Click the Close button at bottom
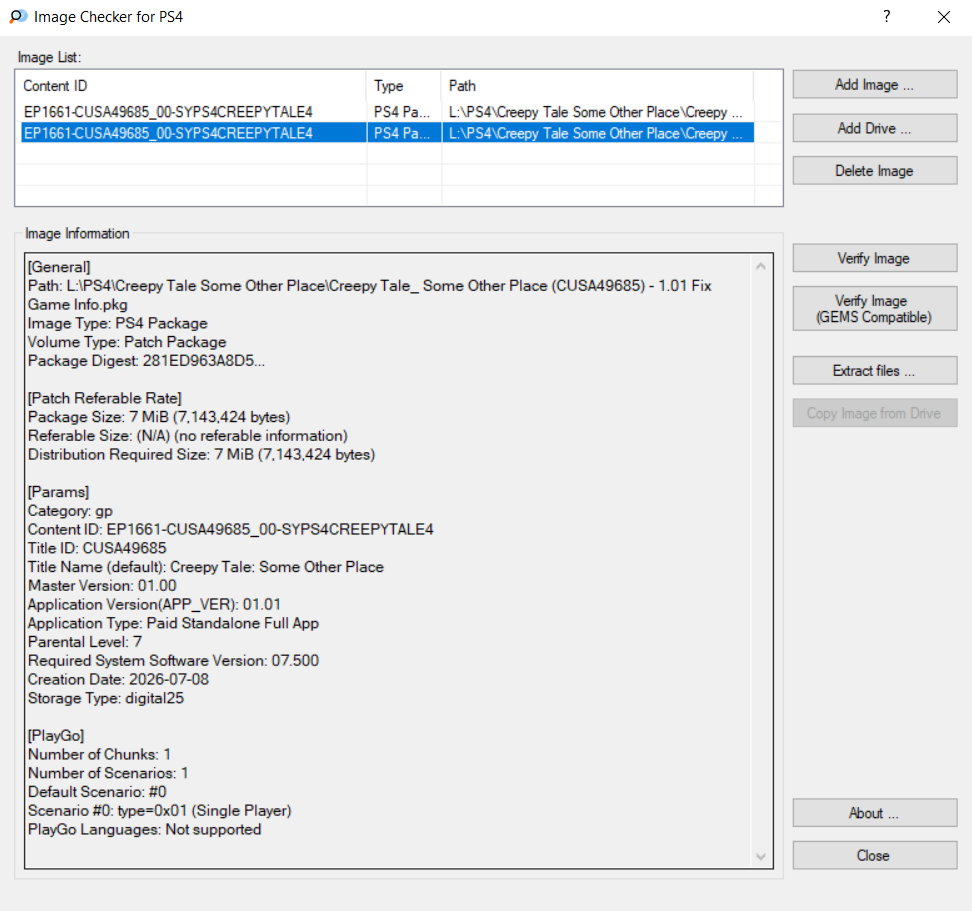This screenshot has height=911, width=972. click(874, 855)
